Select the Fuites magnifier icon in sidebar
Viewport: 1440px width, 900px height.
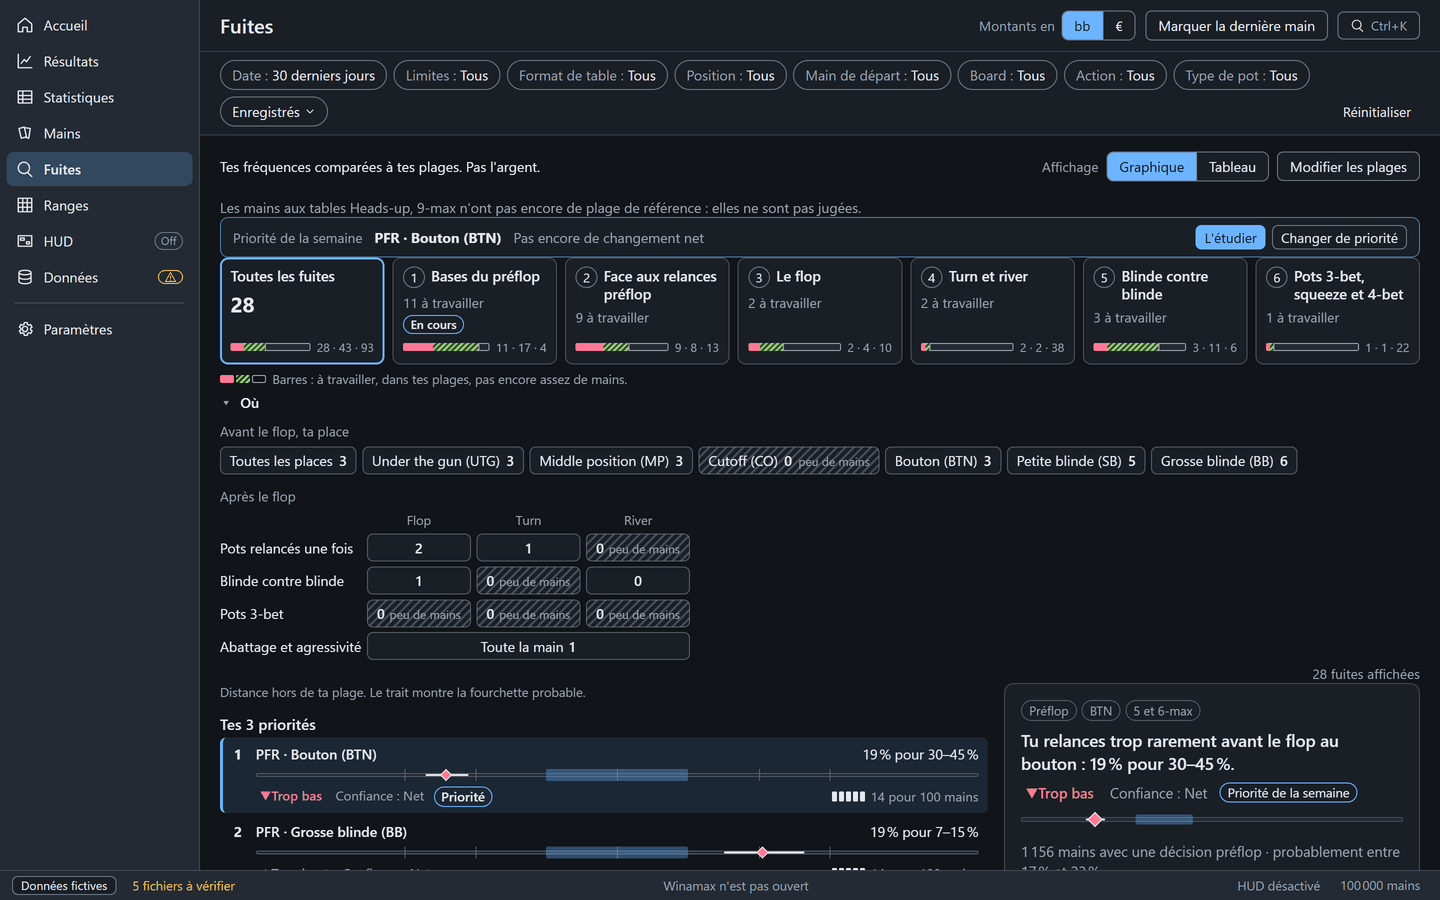coord(25,169)
